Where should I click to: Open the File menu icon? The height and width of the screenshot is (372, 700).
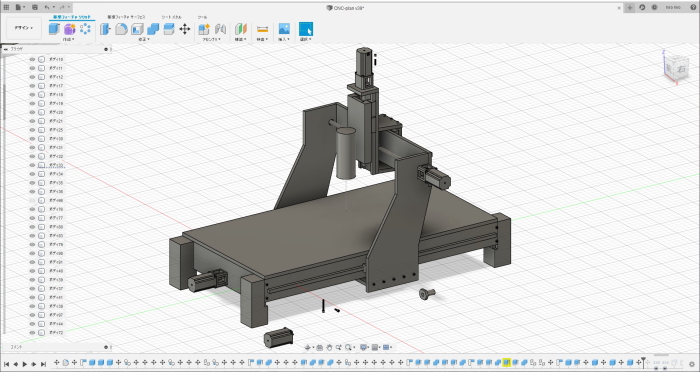19,8
